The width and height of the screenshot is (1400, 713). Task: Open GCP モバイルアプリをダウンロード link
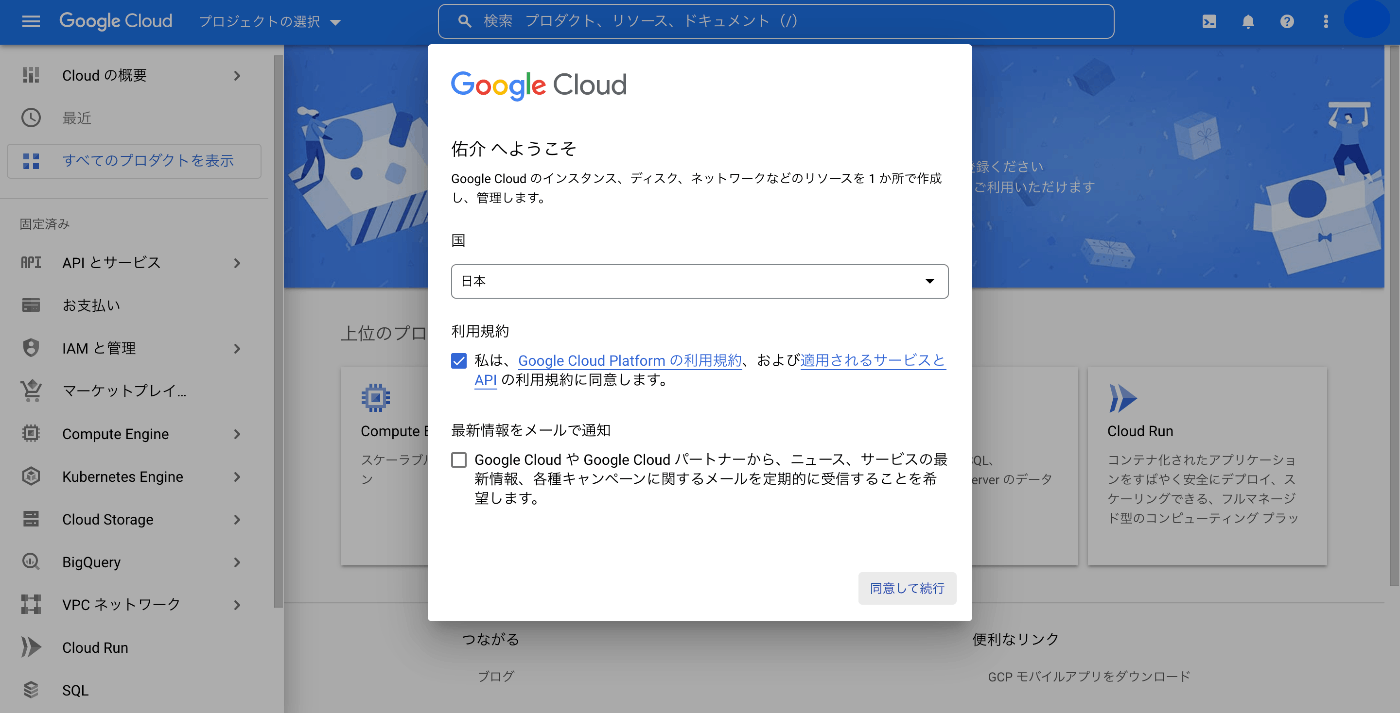pos(1089,676)
